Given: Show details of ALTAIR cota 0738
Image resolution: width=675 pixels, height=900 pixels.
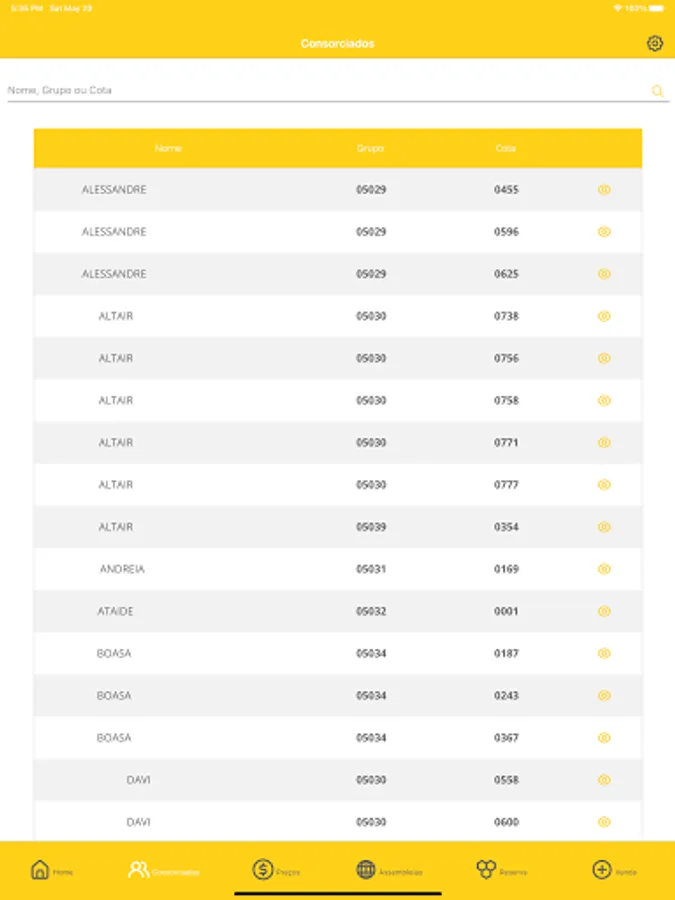Looking at the screenshot, I should pyautogui.click(x=604, y=316).
